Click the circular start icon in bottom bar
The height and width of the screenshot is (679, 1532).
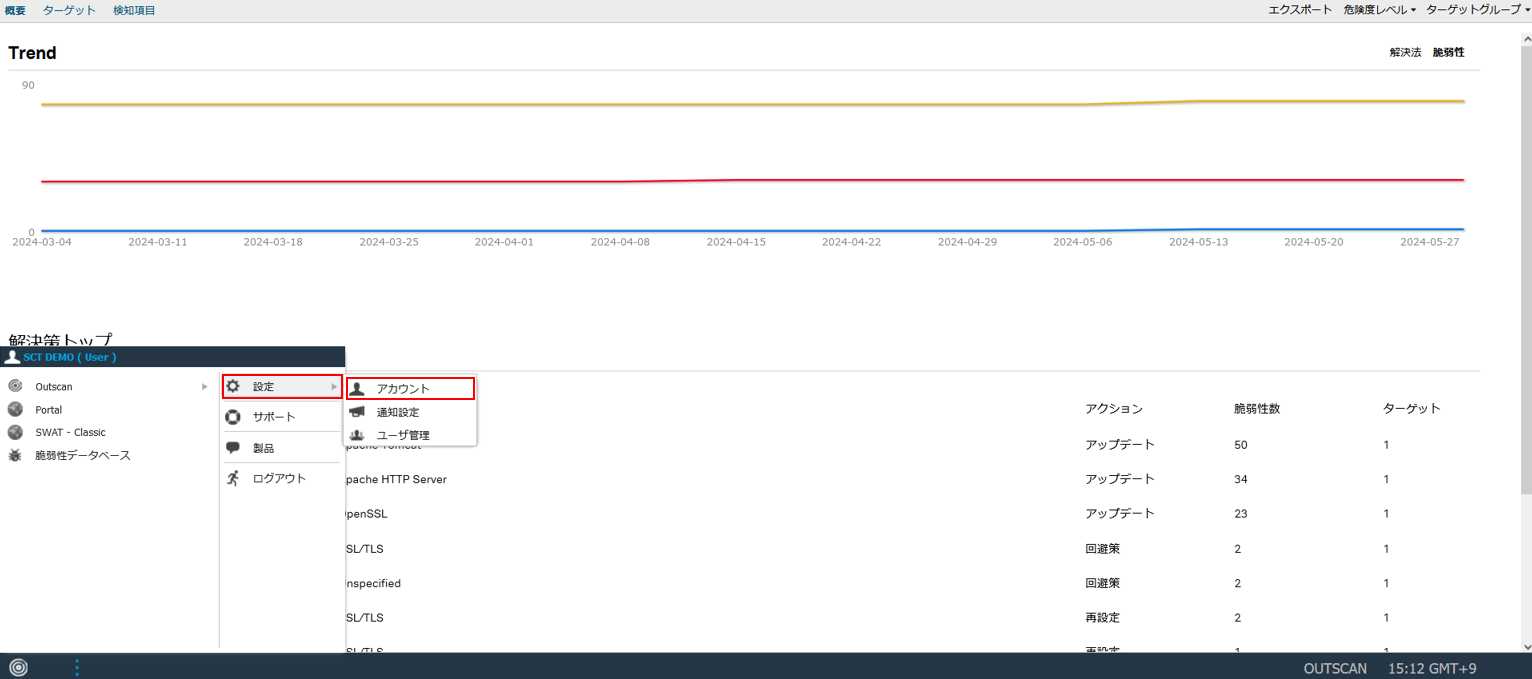point(18,667)
